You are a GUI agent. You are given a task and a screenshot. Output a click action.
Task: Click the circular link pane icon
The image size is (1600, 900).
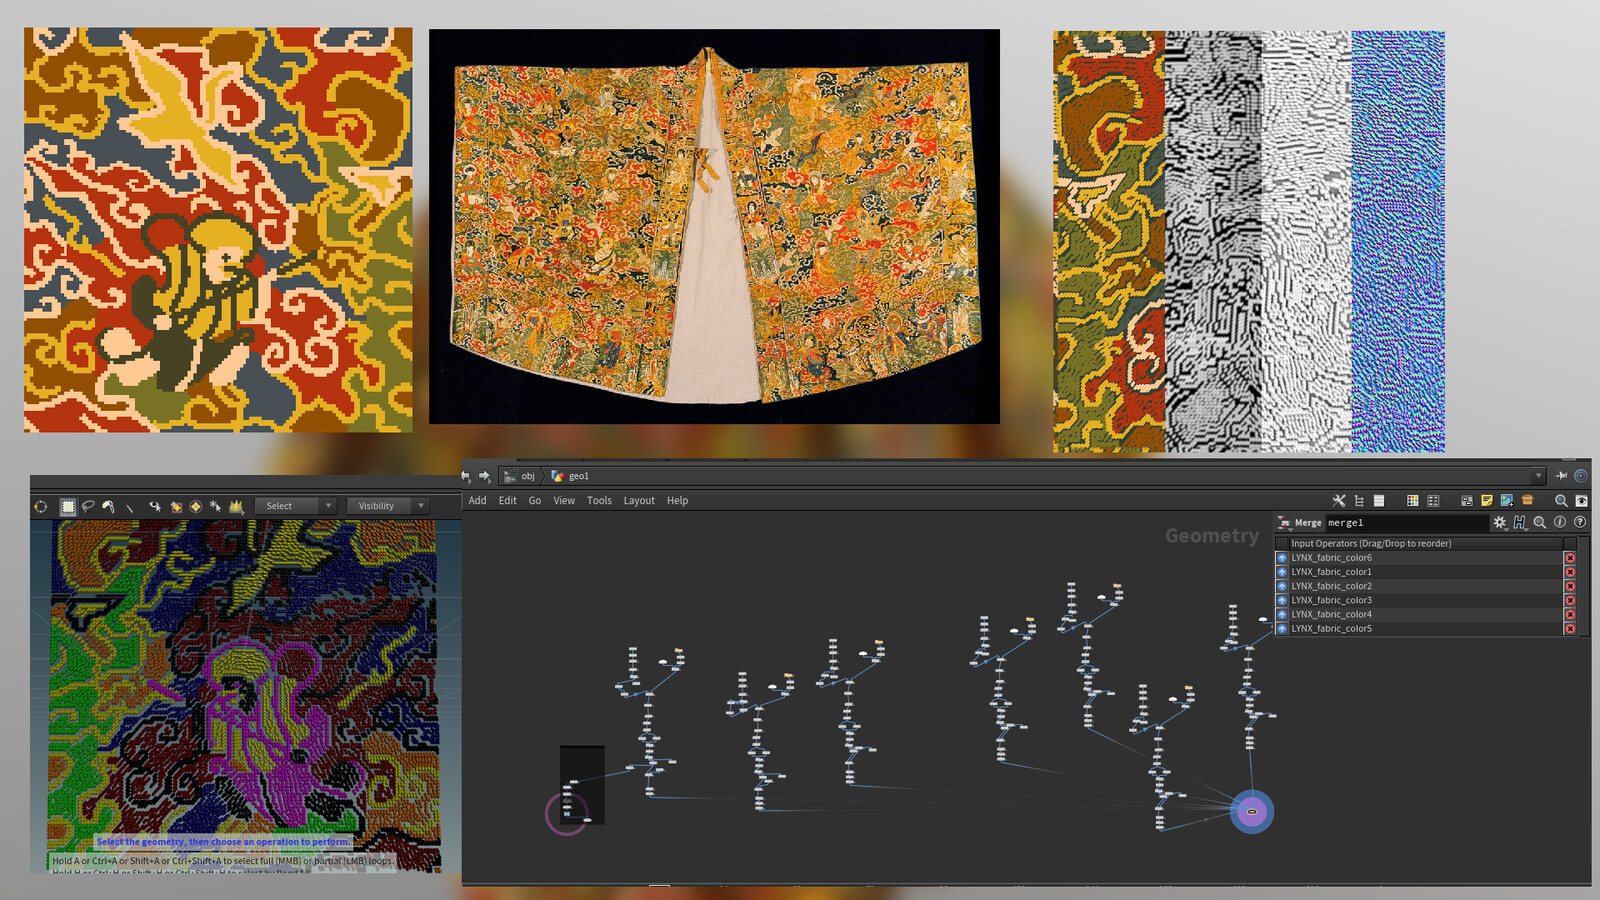[x=1581, y=476]
